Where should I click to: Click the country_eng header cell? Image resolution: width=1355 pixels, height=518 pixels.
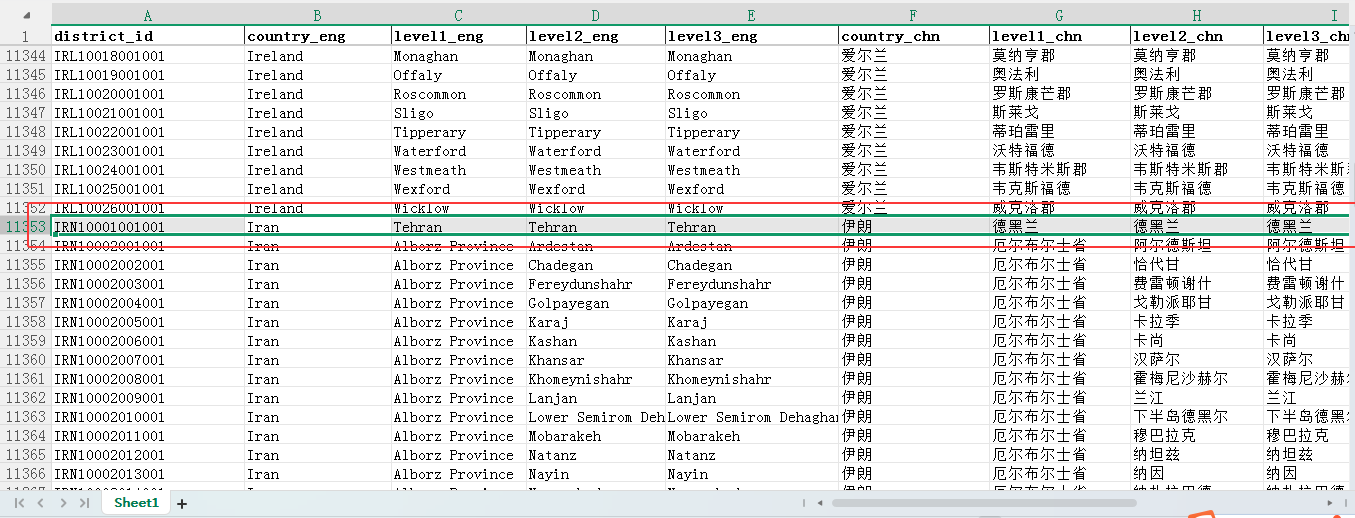[x=317, y=36]
